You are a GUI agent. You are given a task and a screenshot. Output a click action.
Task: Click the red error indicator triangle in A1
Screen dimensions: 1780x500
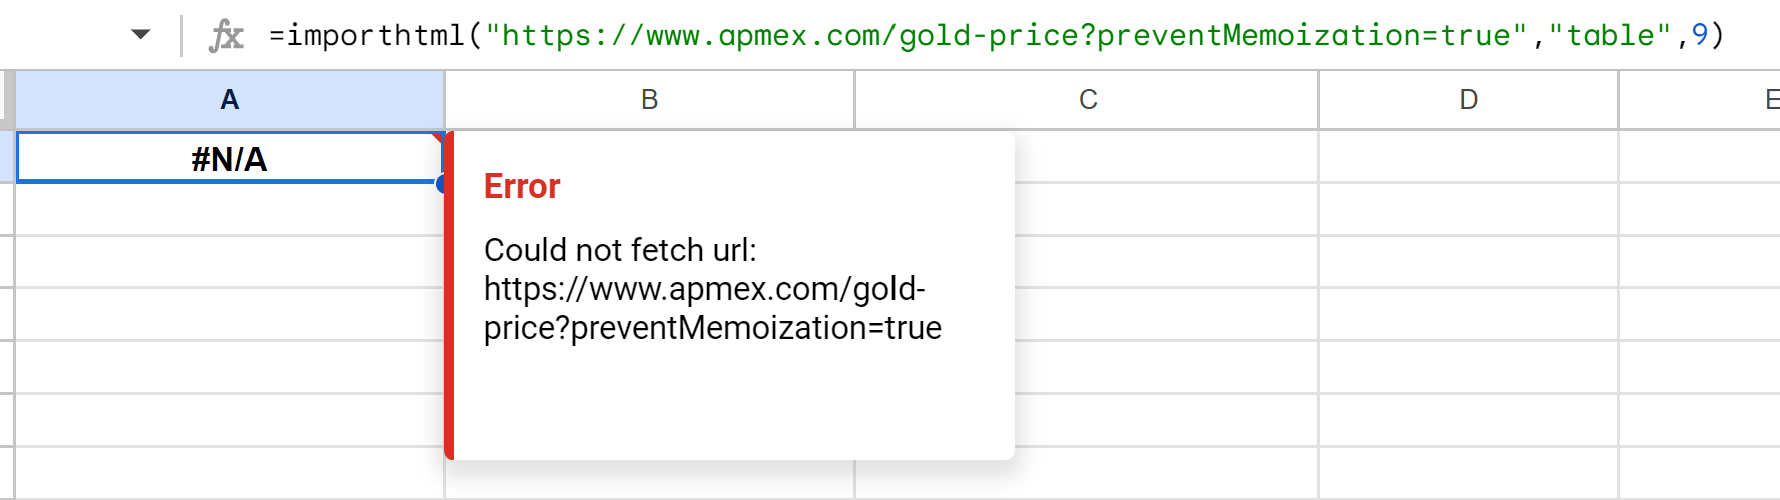pyautogui.click(x=438, y=137)
